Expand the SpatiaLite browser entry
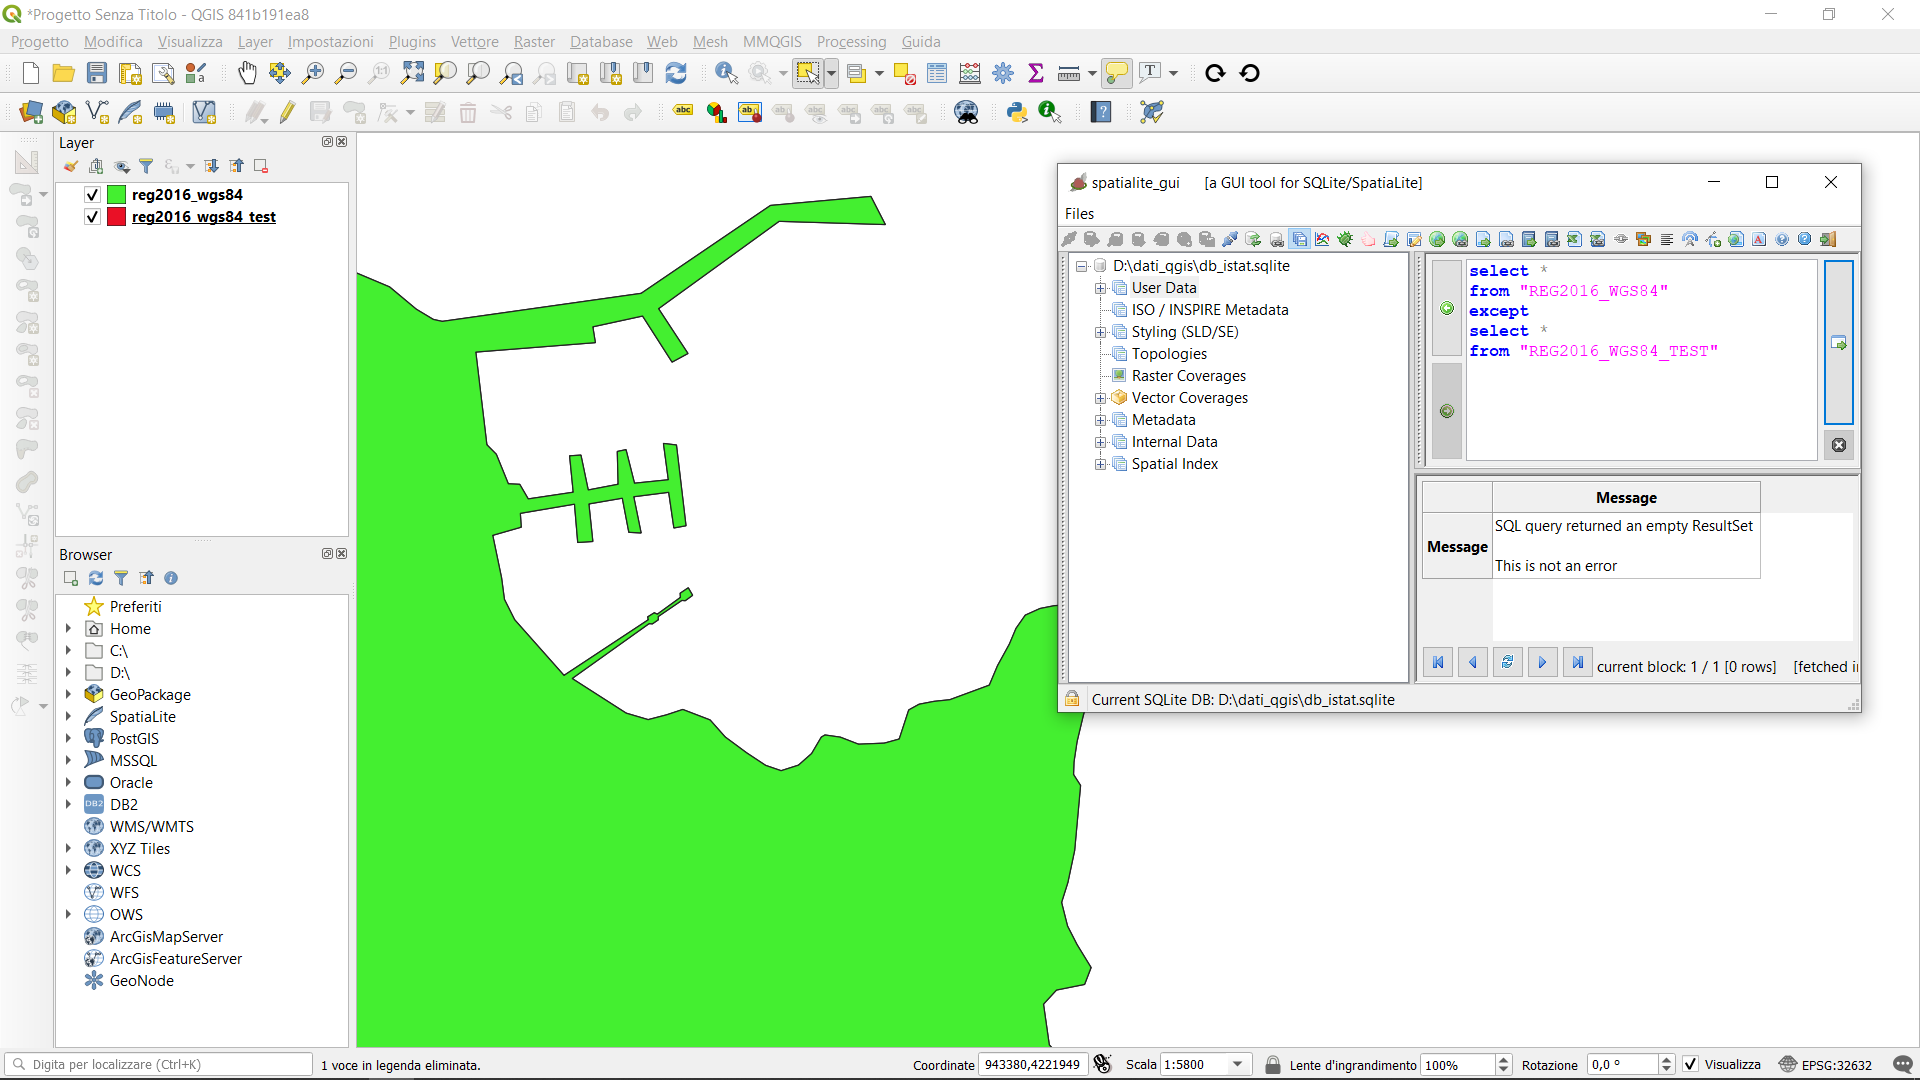 point(68,717)
